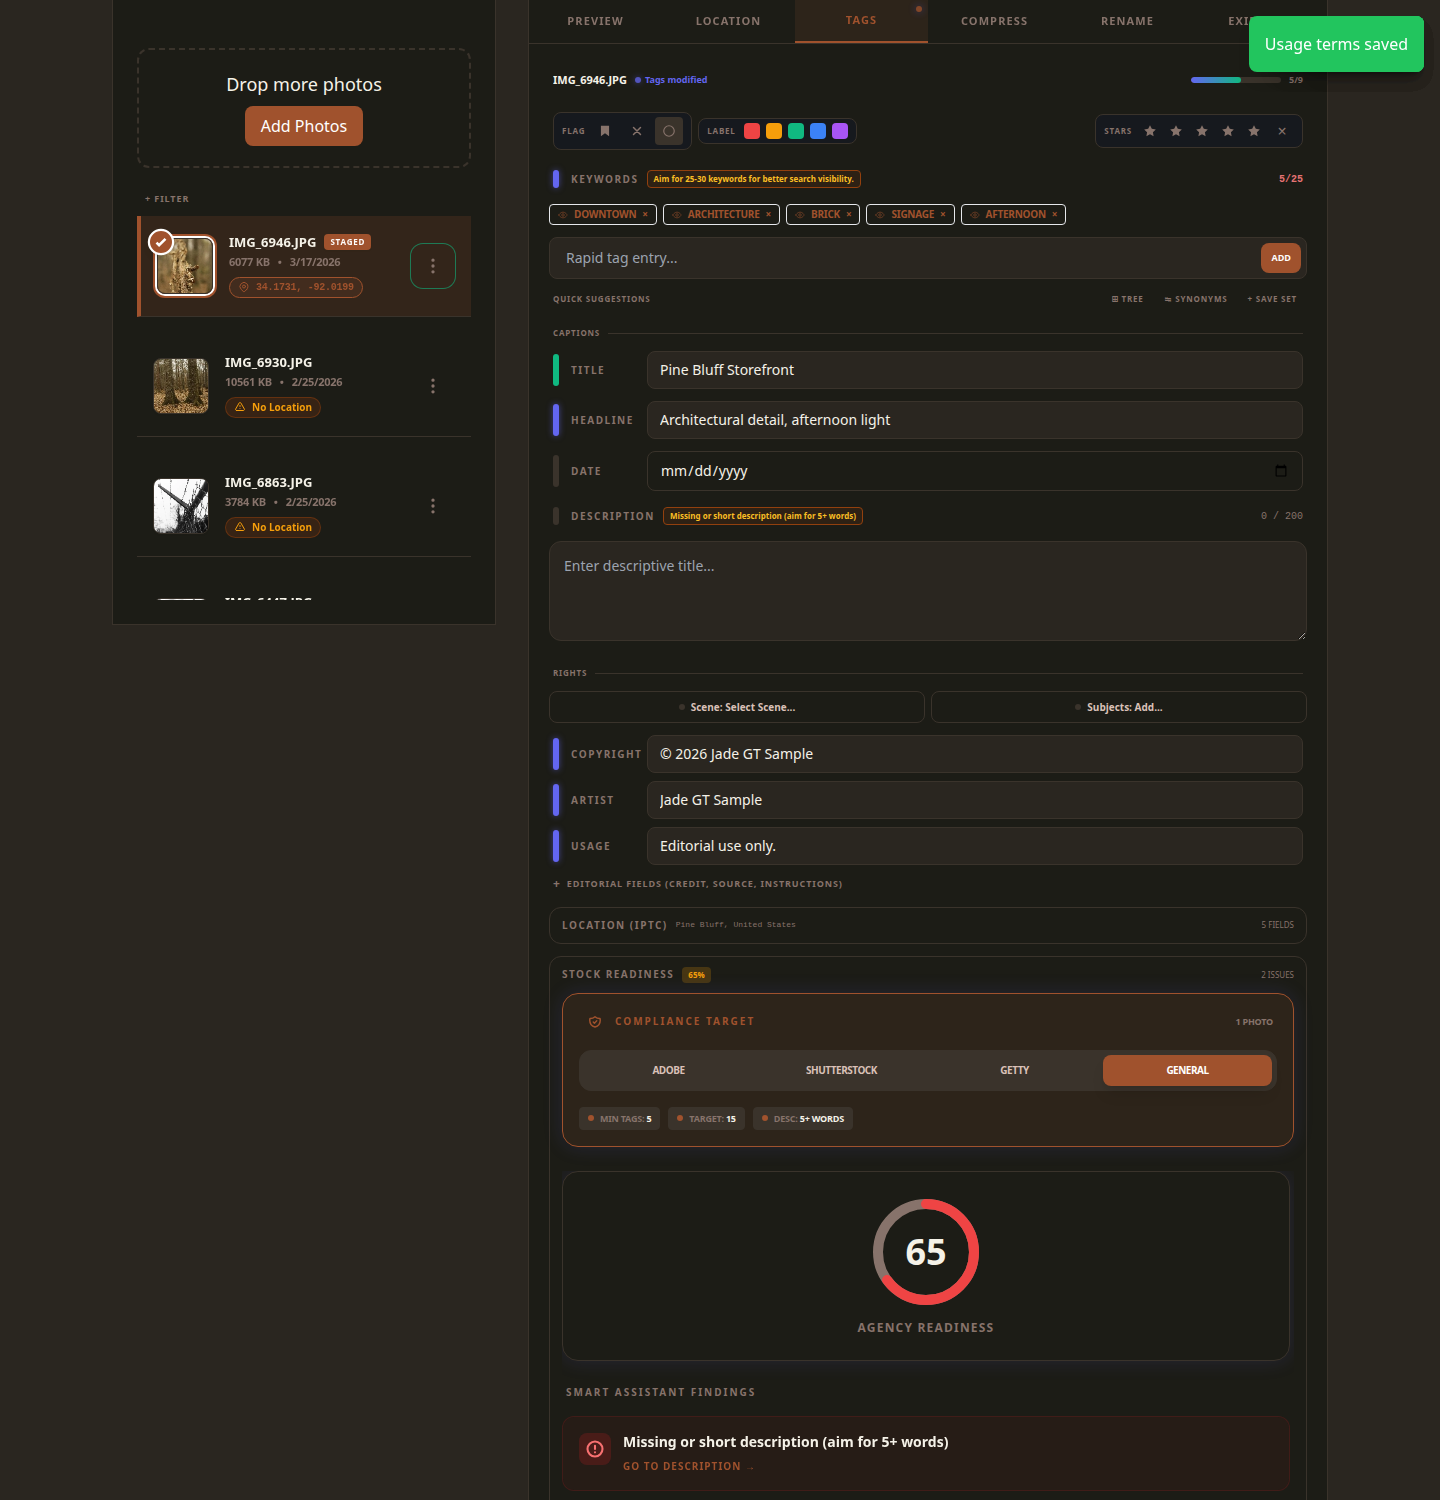Switch to the Compress tab
The height and width of the screenshot is (1500, 1440).
point(994,21)
